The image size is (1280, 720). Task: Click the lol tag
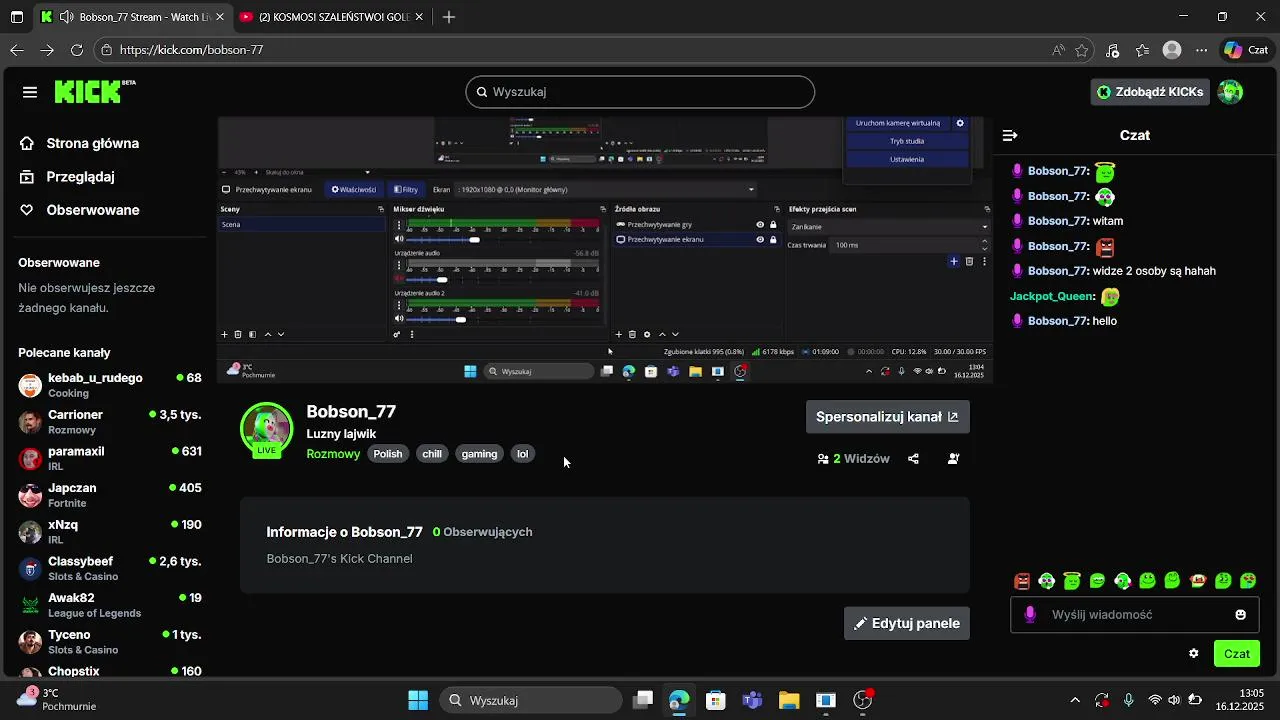[522, 454]
